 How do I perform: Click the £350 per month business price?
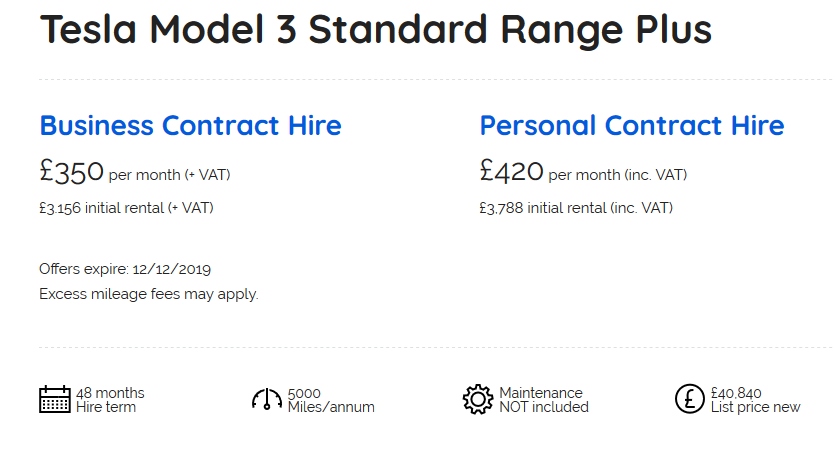pyautogui.click(x=72, y=173)
